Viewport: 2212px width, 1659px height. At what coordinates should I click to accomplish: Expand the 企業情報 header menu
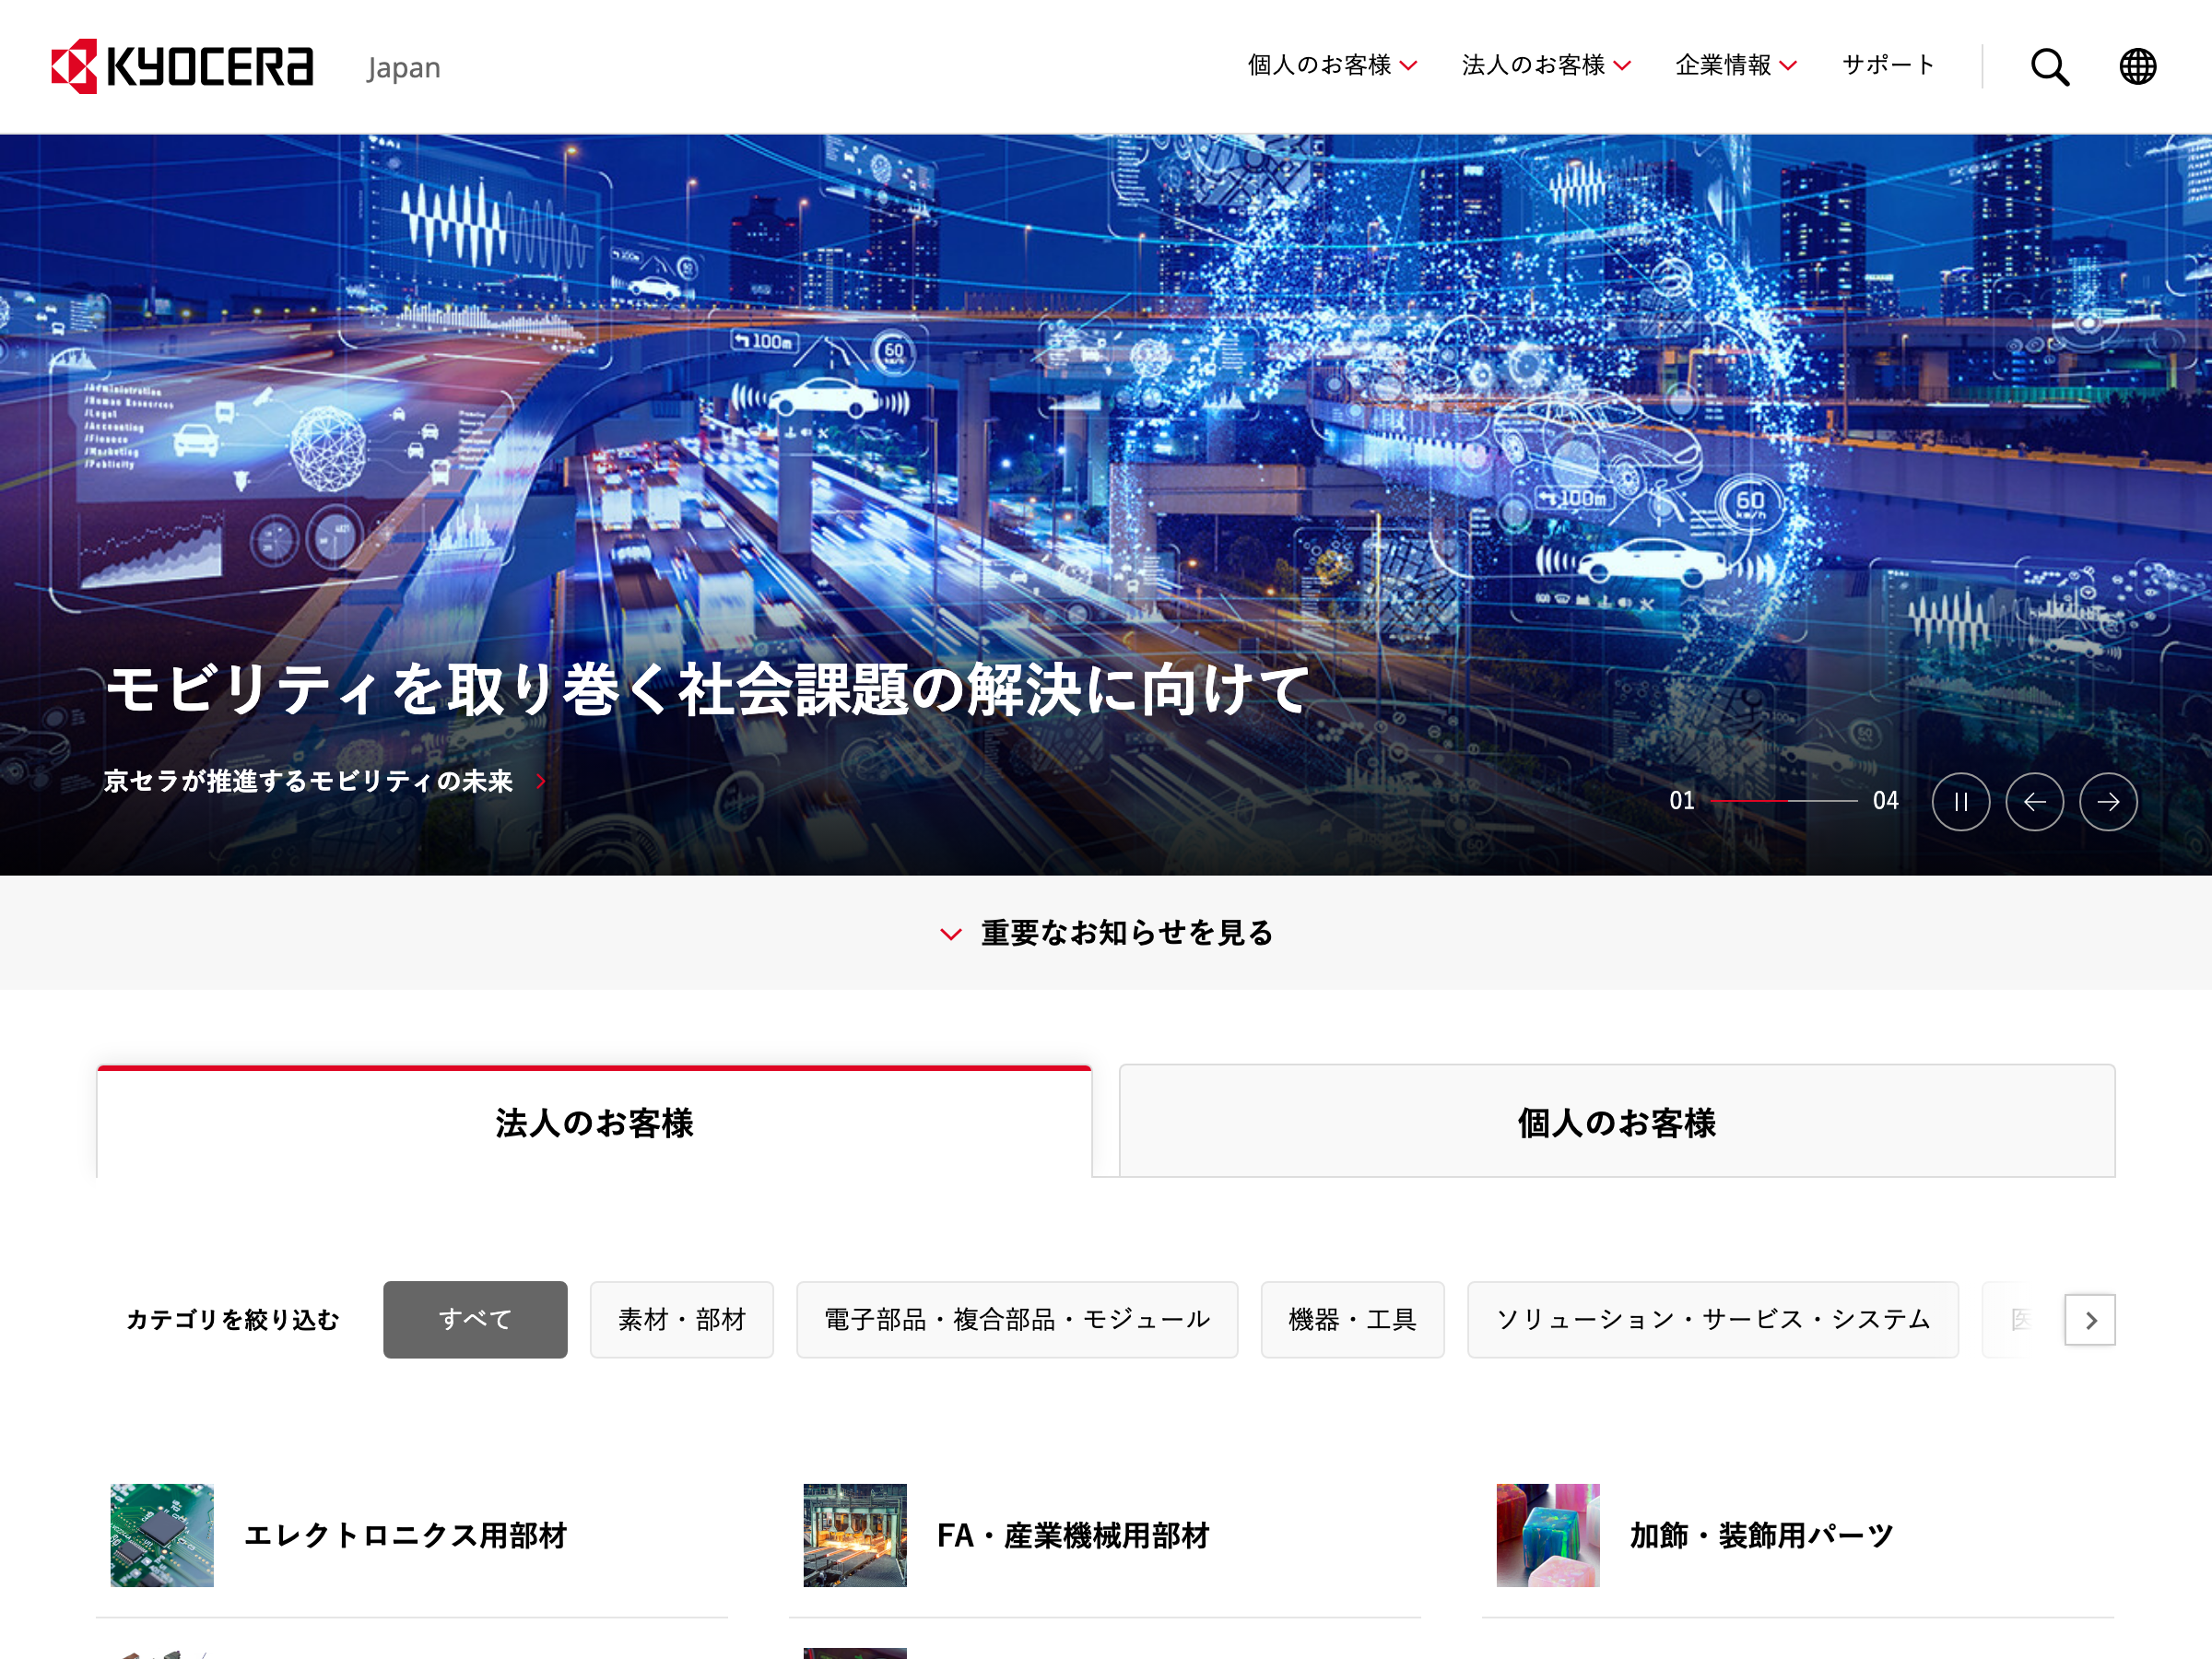[1736, 66]
